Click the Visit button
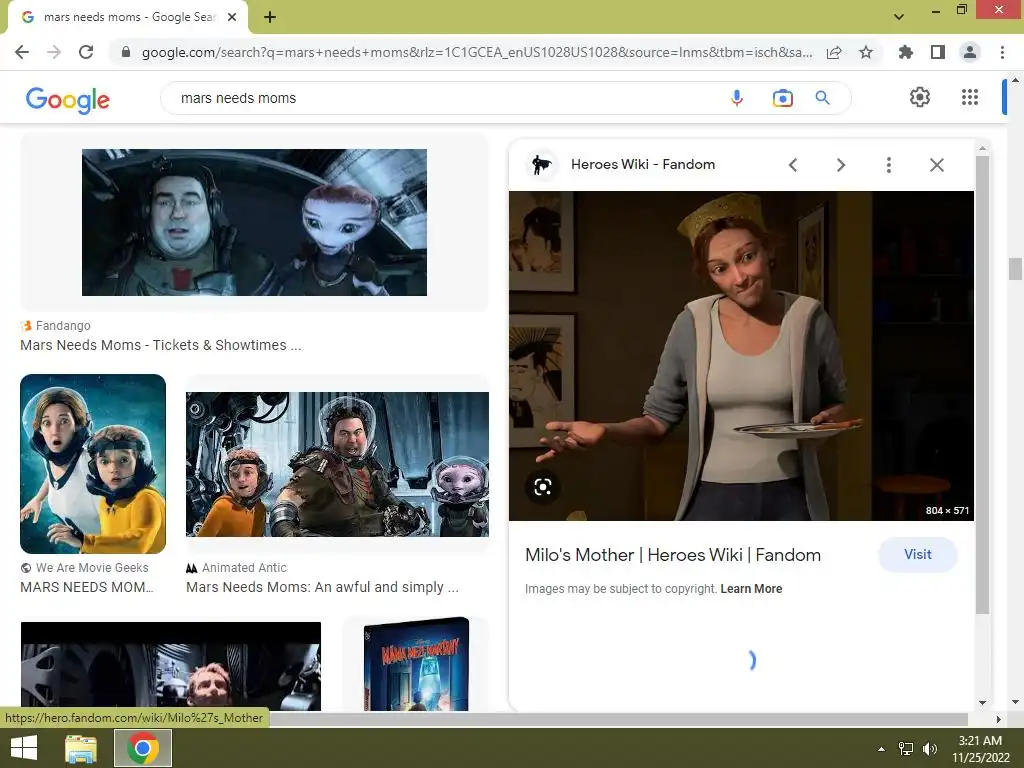The height and width of the screenshot is (768, 1024). [x=918, y=554]
